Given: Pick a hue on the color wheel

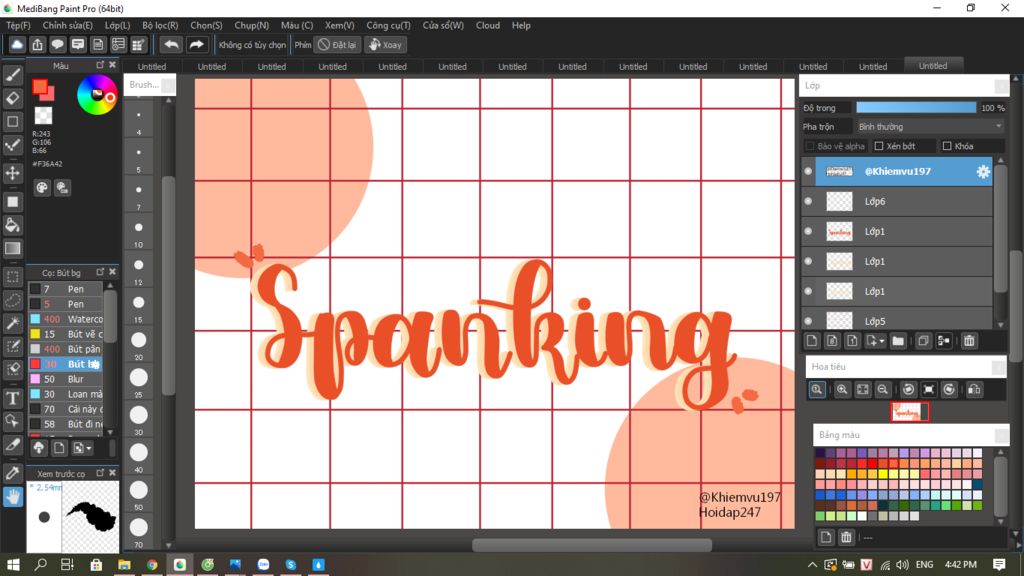Looking at the screenshot, I should click(x=97, y=95).
